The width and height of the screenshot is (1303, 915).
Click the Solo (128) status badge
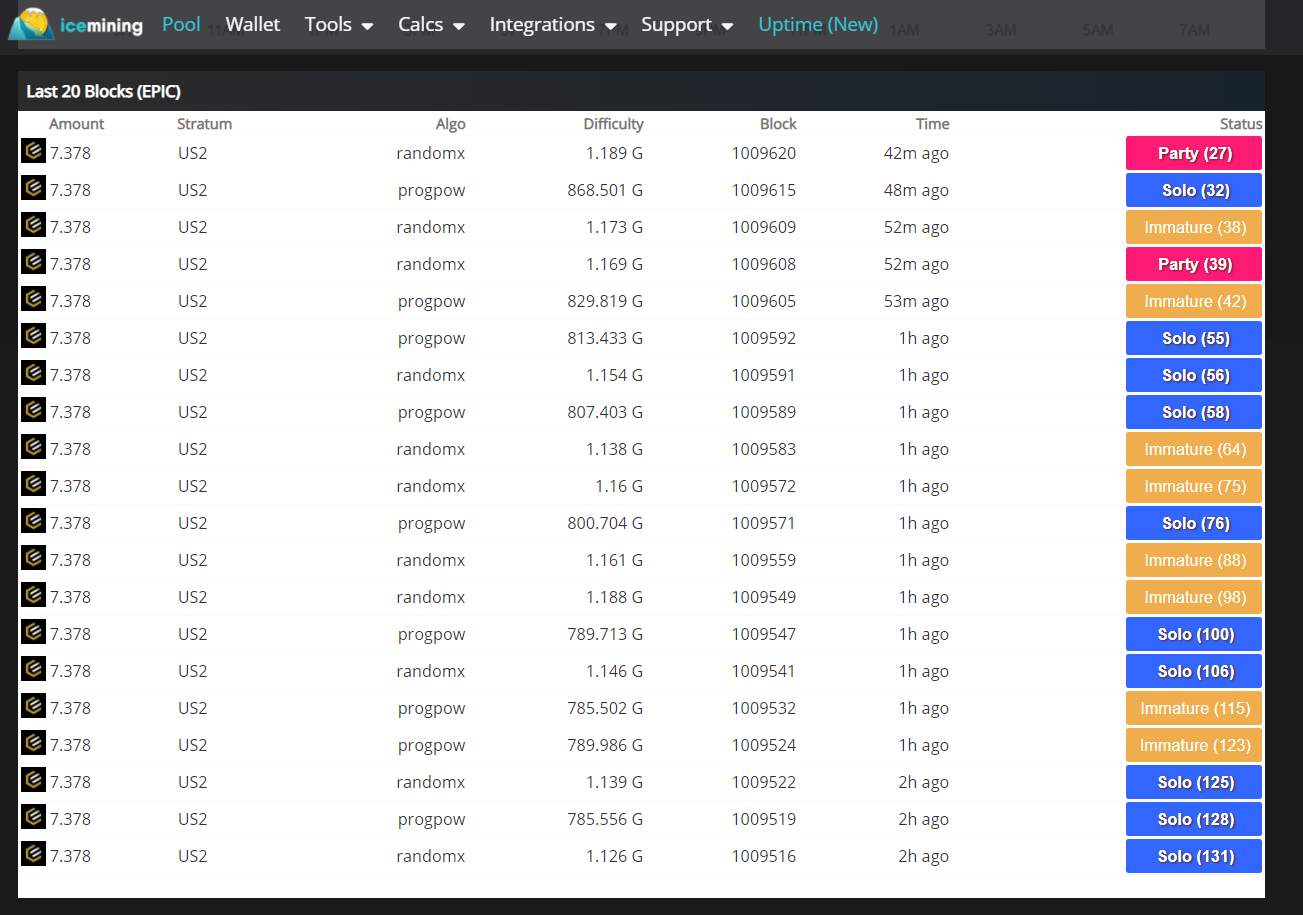tap(1194, 819)
